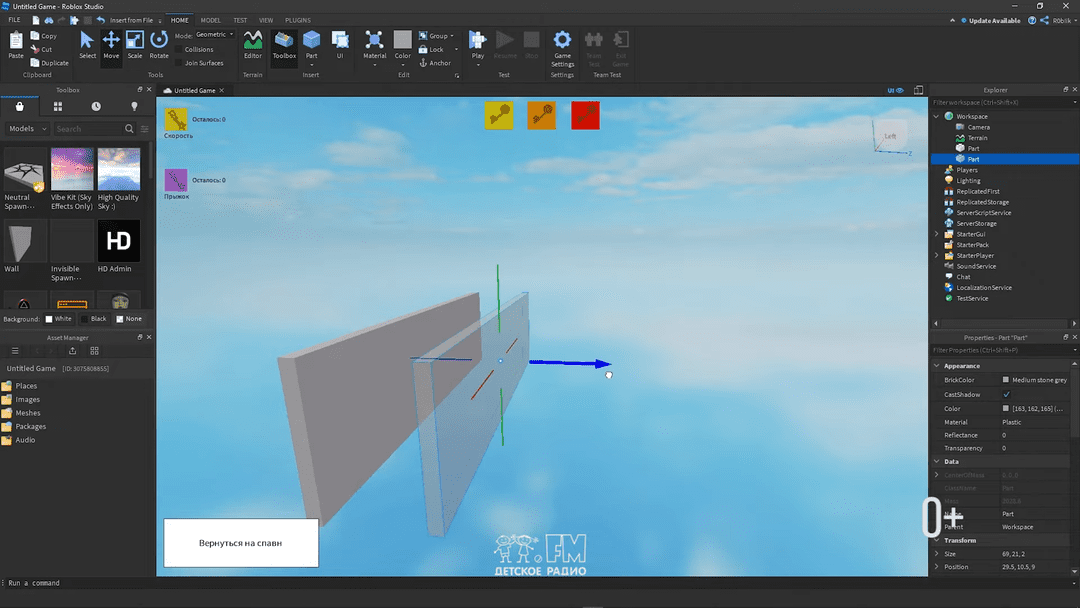Open Toolbox recent tab

(96, 106)
